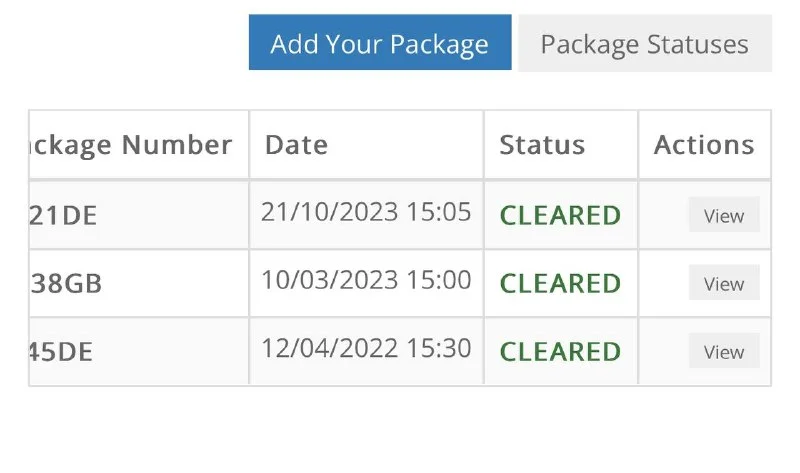Click CLEARED status in the 38GB row

(x=560, y=284)
